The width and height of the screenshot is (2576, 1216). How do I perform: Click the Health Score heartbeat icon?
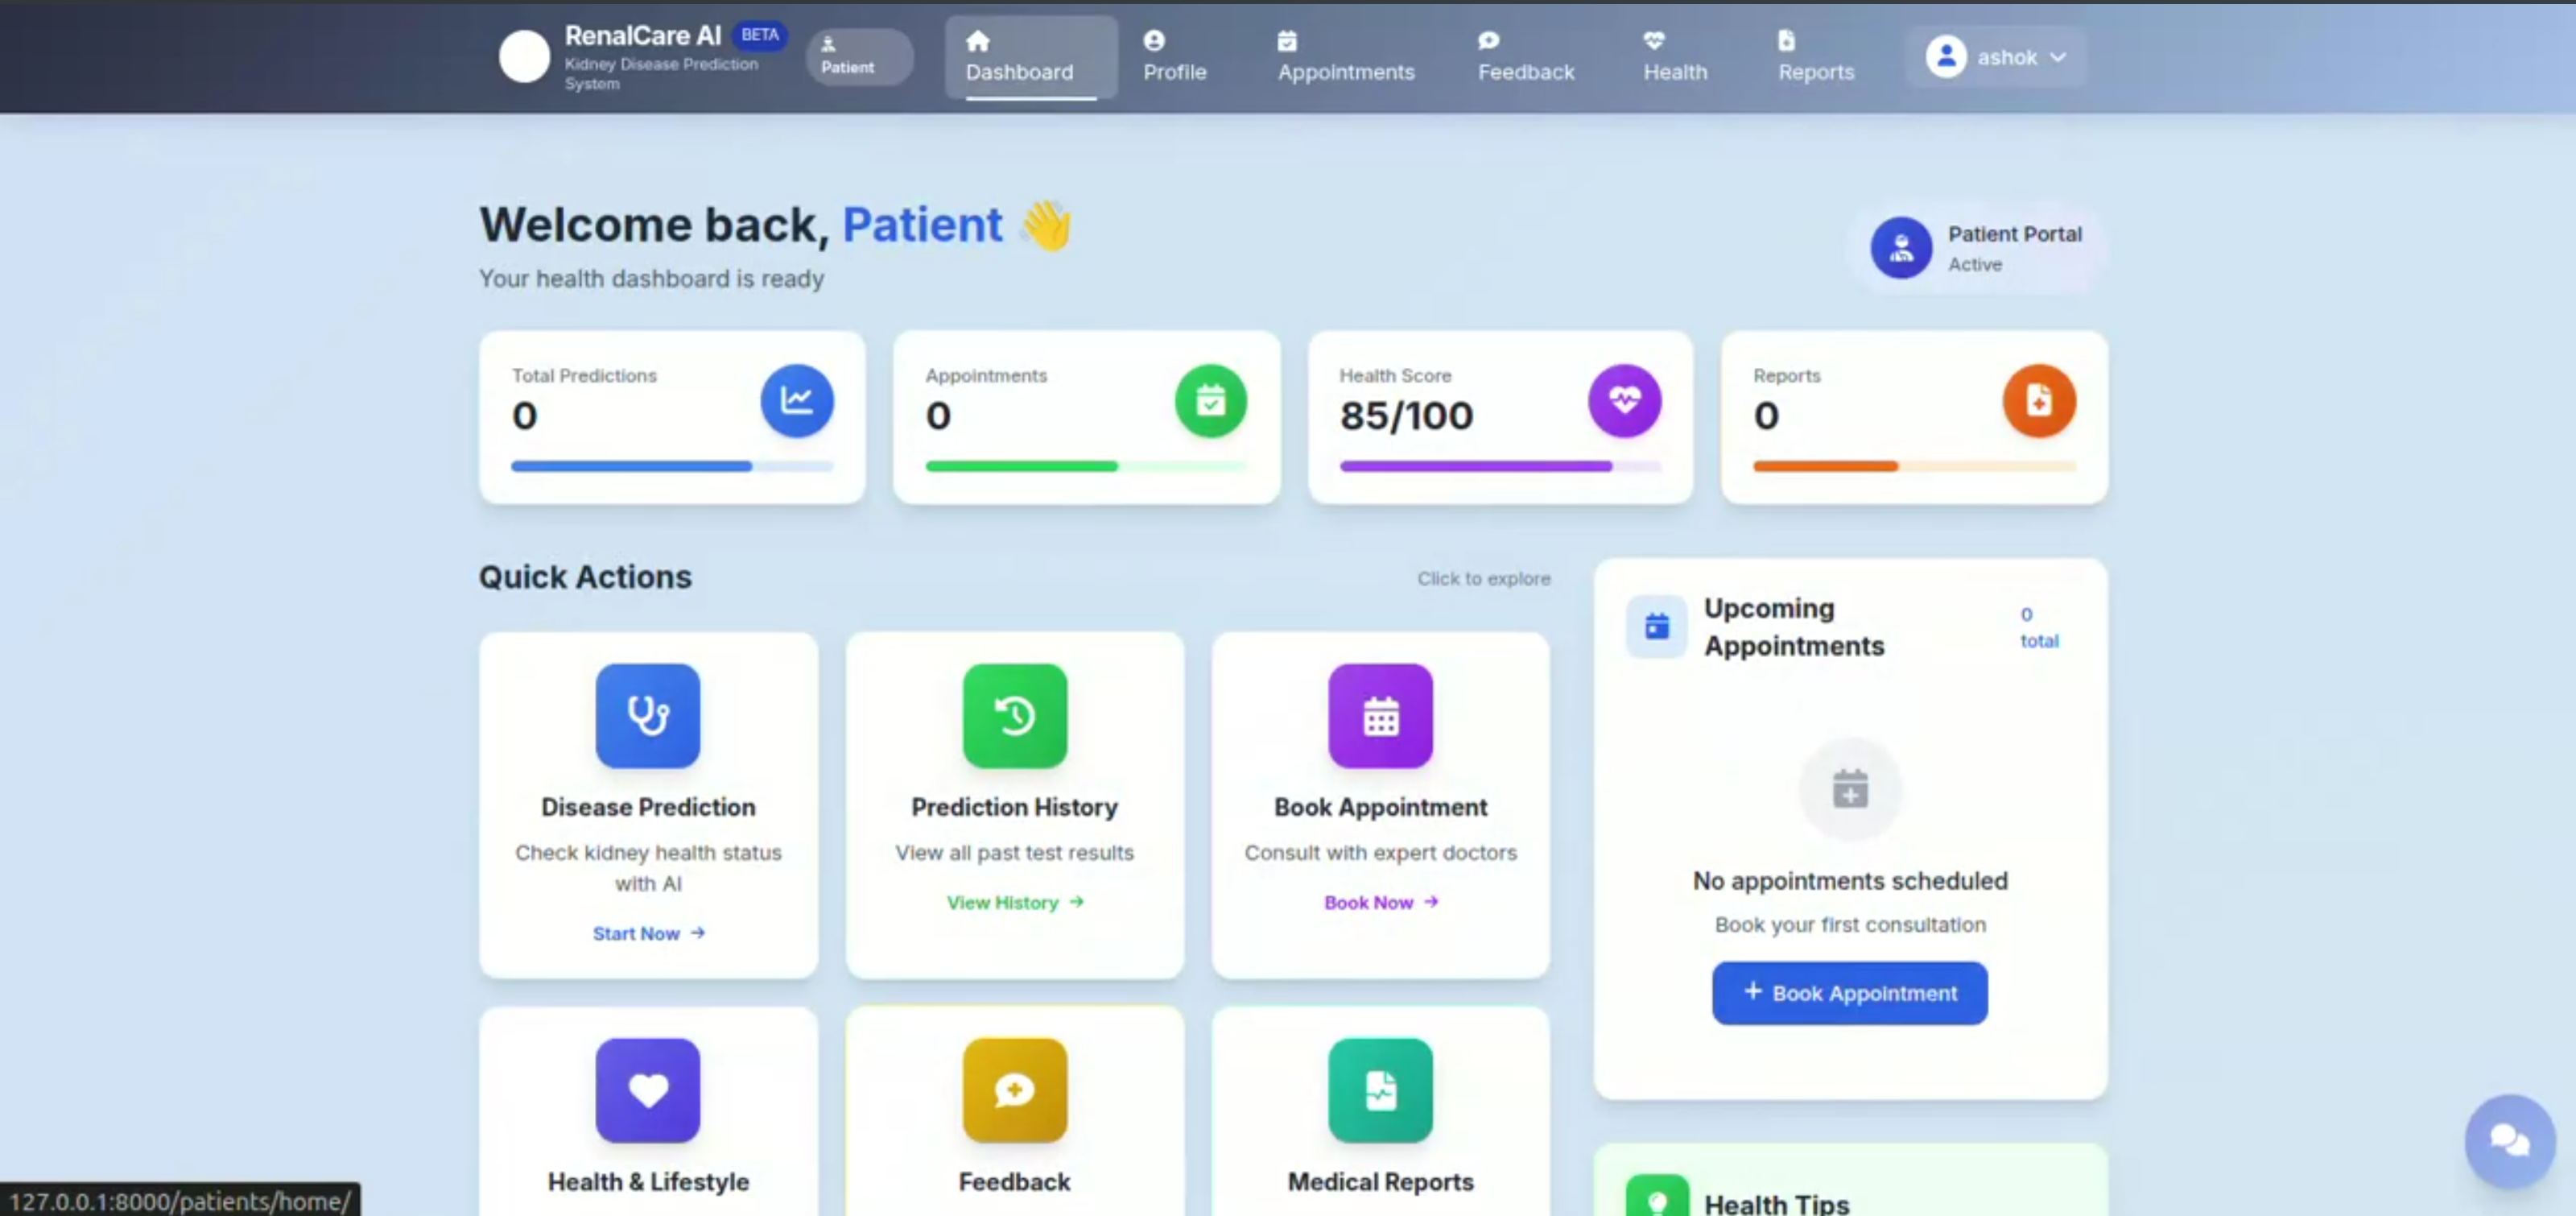point(1625,401)
